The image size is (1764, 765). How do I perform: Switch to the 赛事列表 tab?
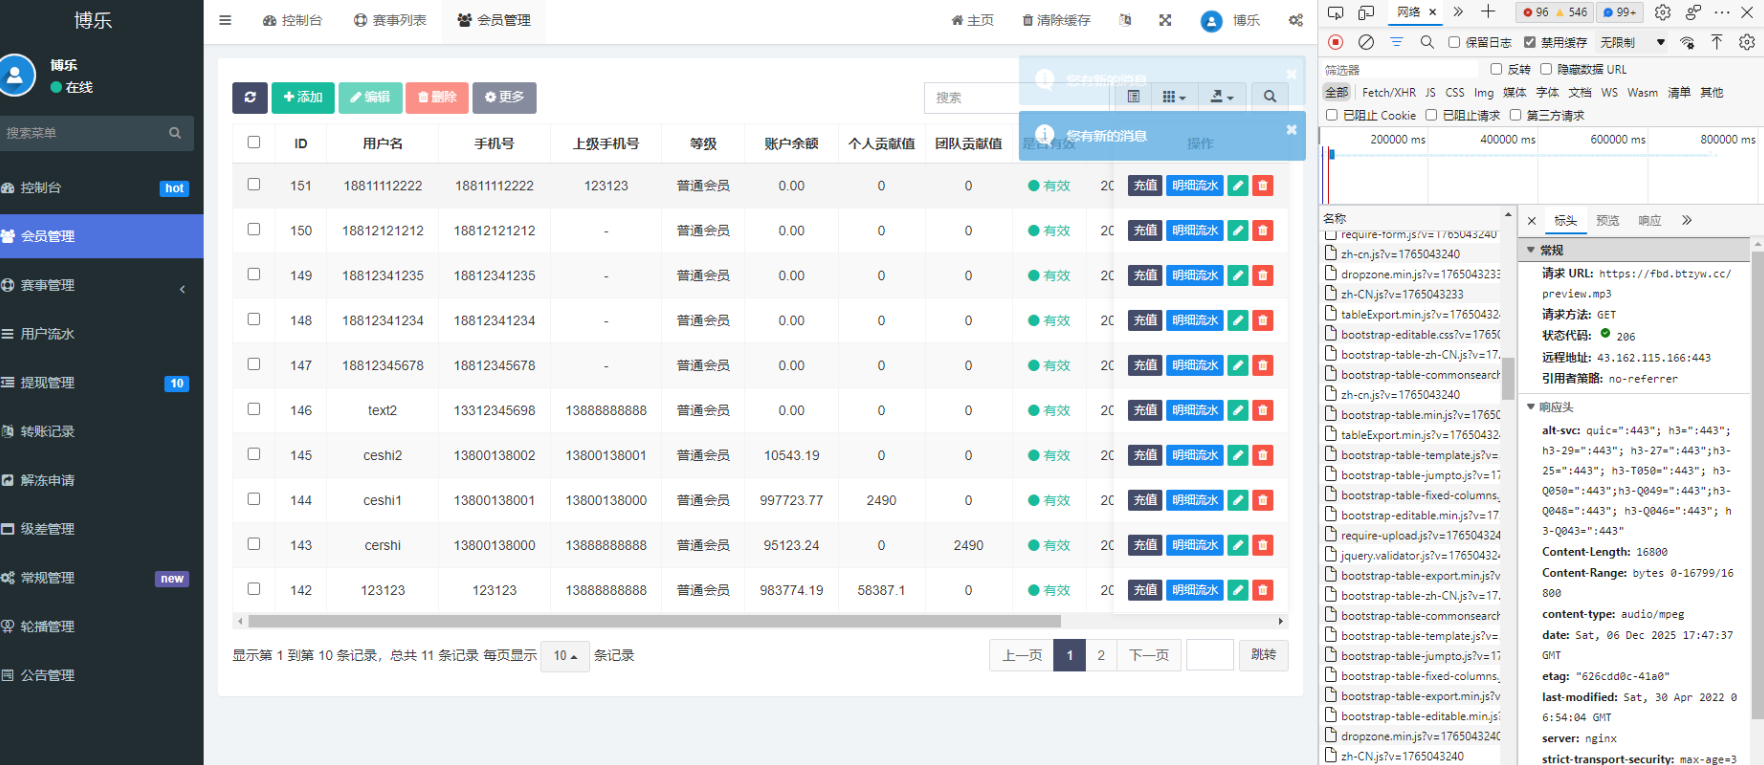[x=390, y=20]
